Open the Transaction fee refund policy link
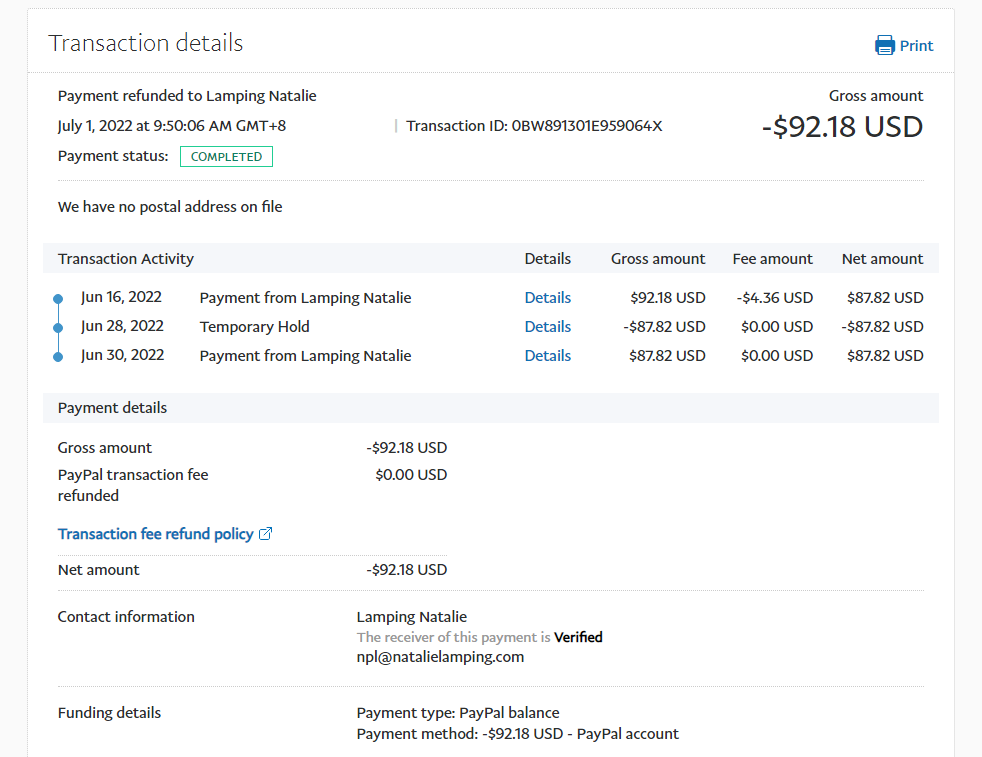Image resolution: width=982 pixels, height=757 pixels. click(155, 534)
